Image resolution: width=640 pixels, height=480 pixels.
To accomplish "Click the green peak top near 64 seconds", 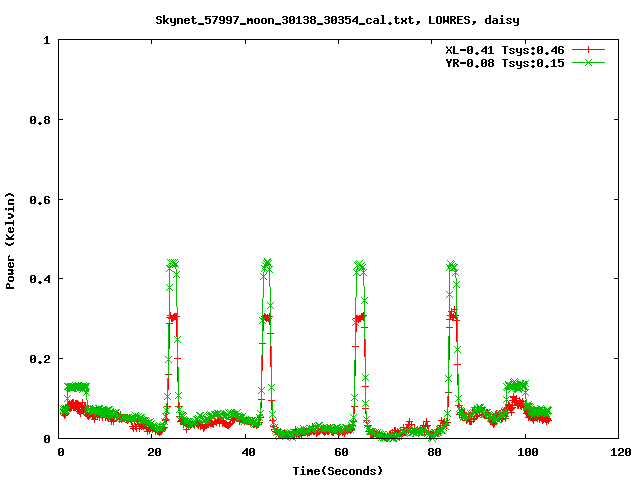I will pyautogui.click(x=360, y=265).
